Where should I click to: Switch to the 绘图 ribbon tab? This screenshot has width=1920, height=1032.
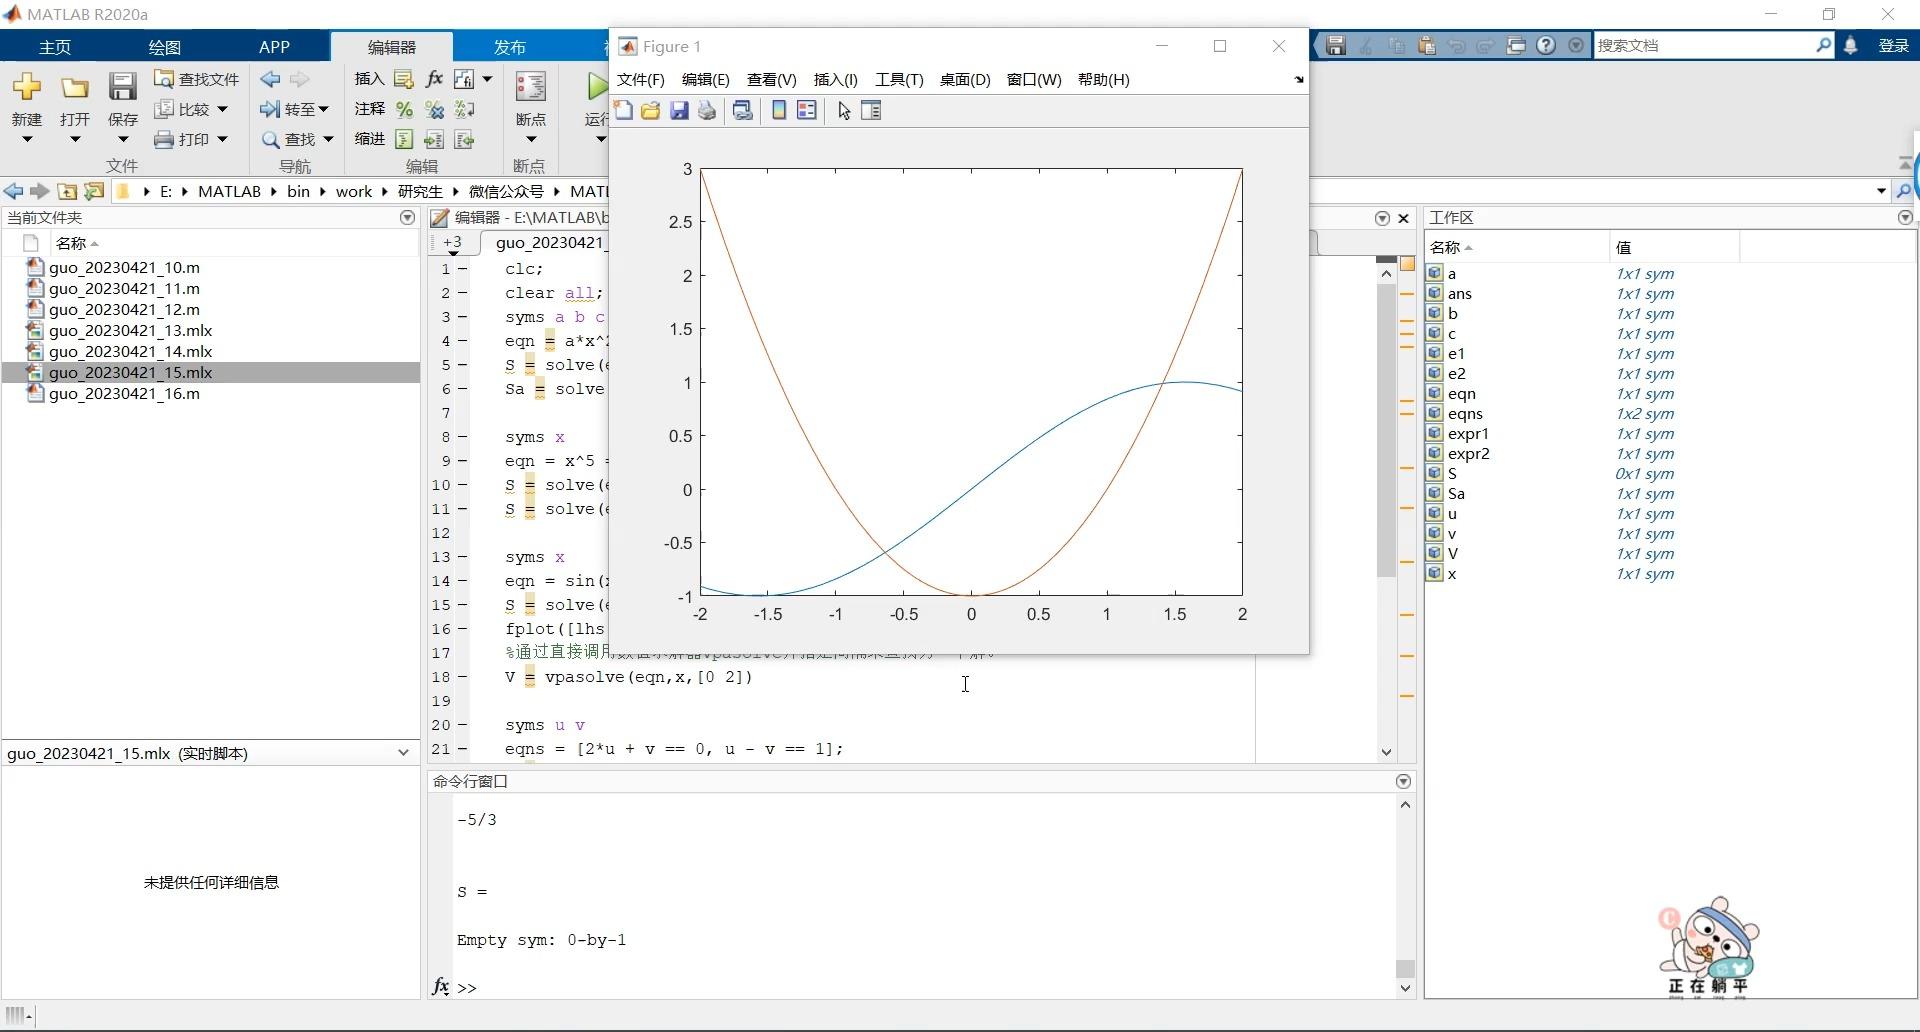[x=164, y=47]
